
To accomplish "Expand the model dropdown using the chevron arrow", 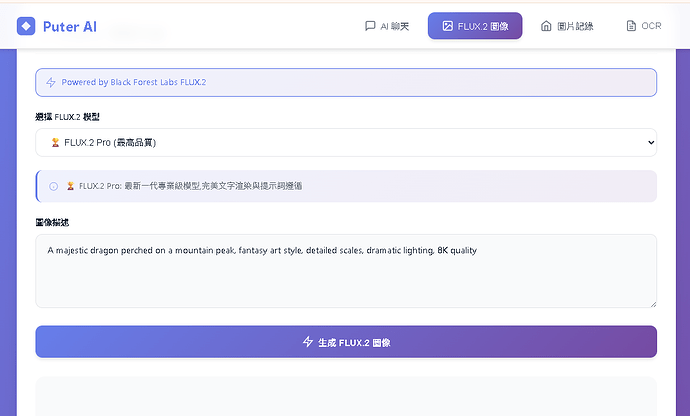I will coord(651,143).
